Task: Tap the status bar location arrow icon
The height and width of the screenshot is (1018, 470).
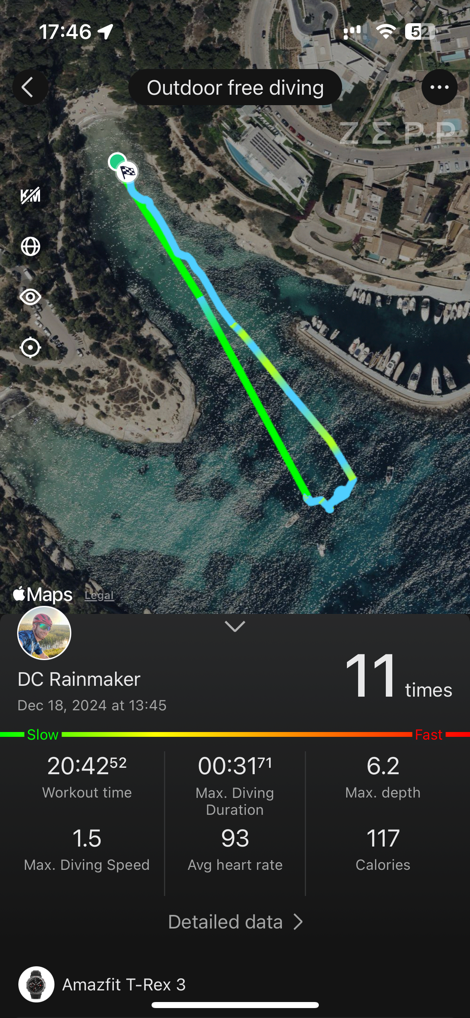Action: (x=105, y=31)
